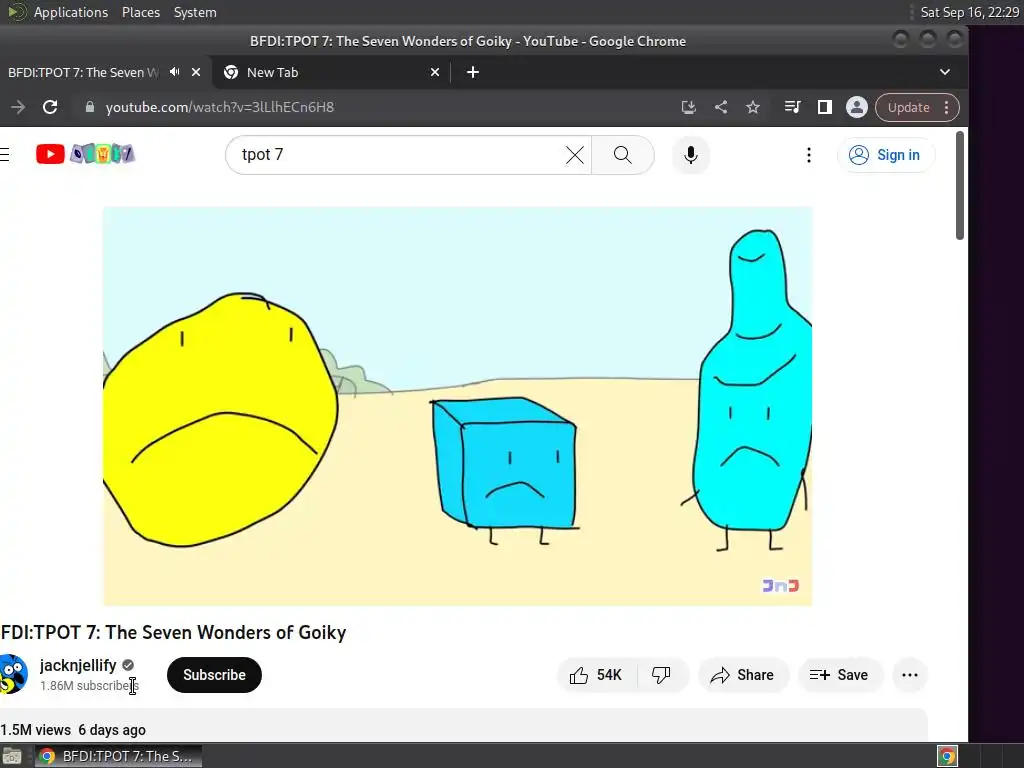Image resolution: width=1024 pixels, height=768 pixels.
Task: Click the Chrome tray icon in panel
Action: (947, 756)
